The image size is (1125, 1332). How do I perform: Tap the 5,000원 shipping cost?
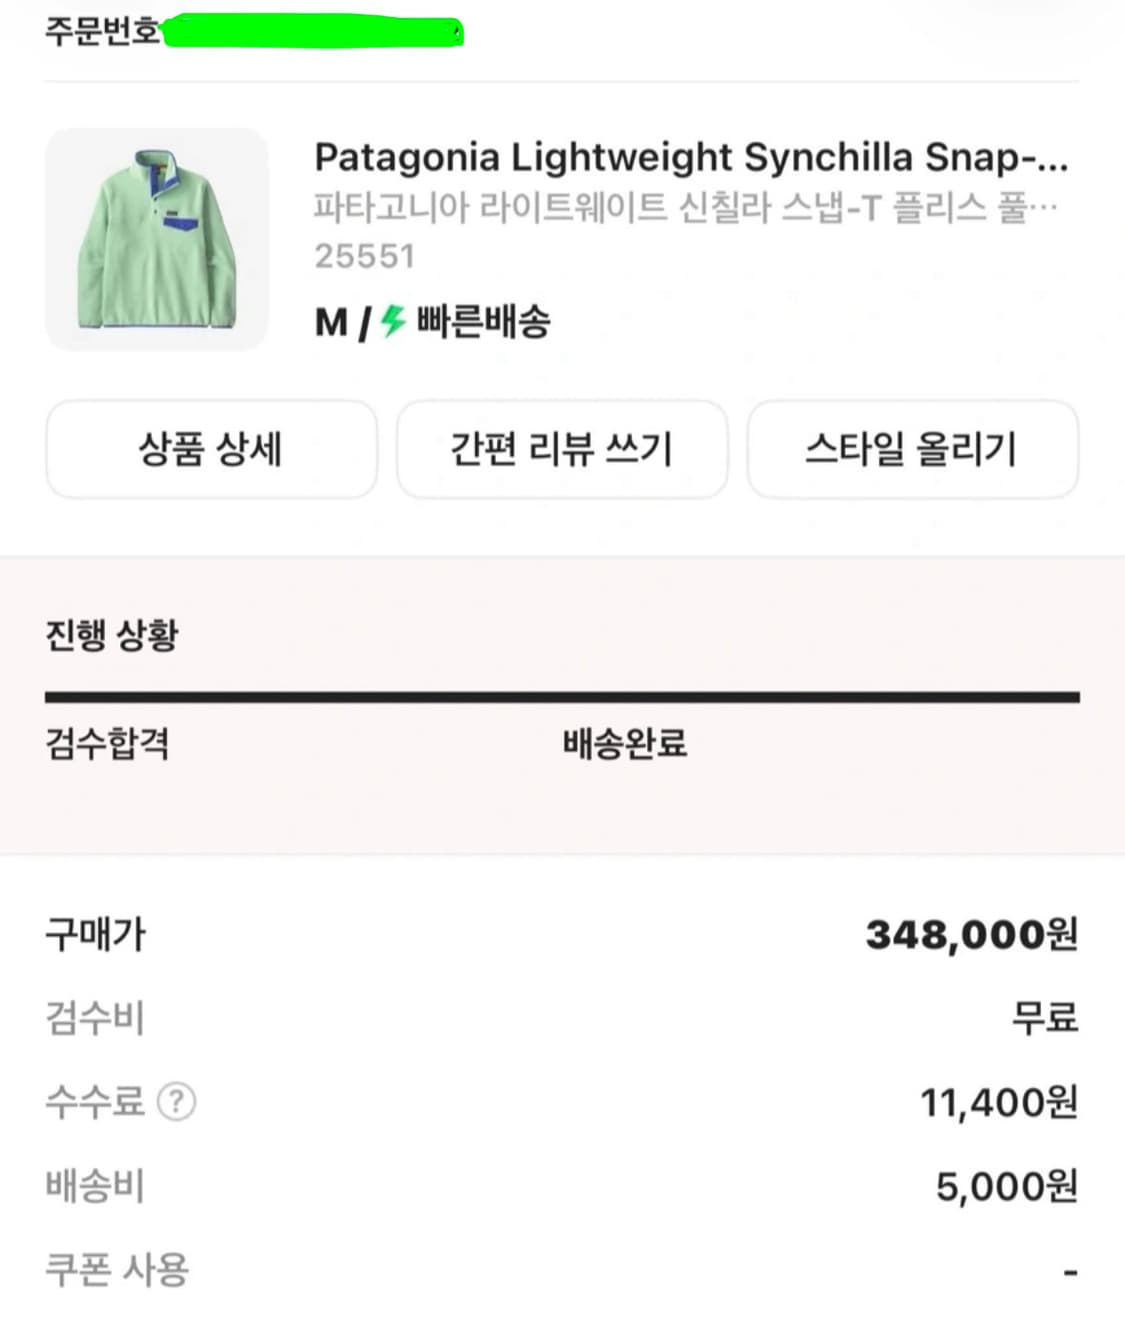coord(1006,1186)
